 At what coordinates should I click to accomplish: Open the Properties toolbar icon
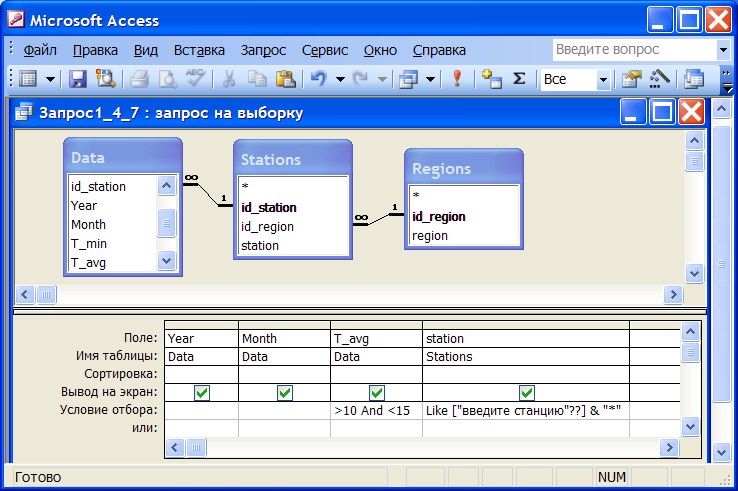[x=631, y=79]
